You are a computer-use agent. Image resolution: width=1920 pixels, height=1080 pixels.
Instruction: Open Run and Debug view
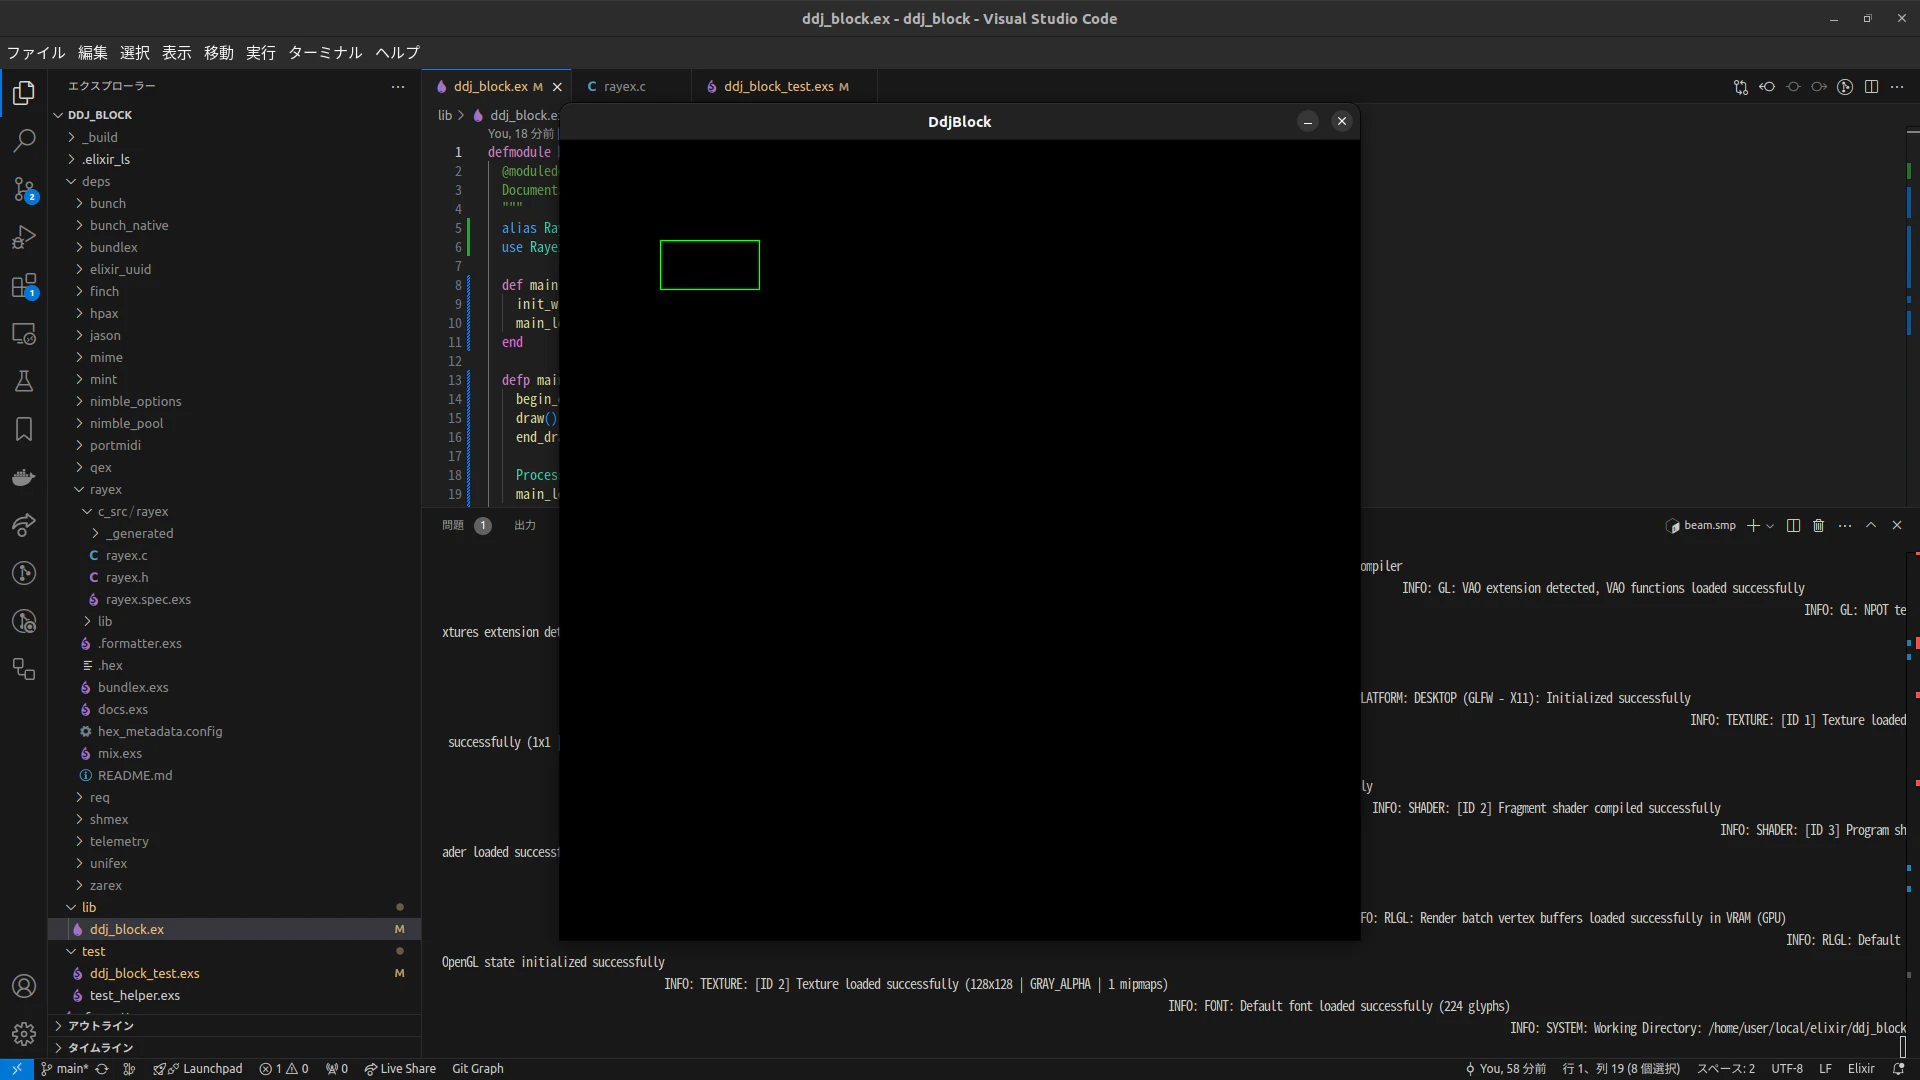[24, 237]
